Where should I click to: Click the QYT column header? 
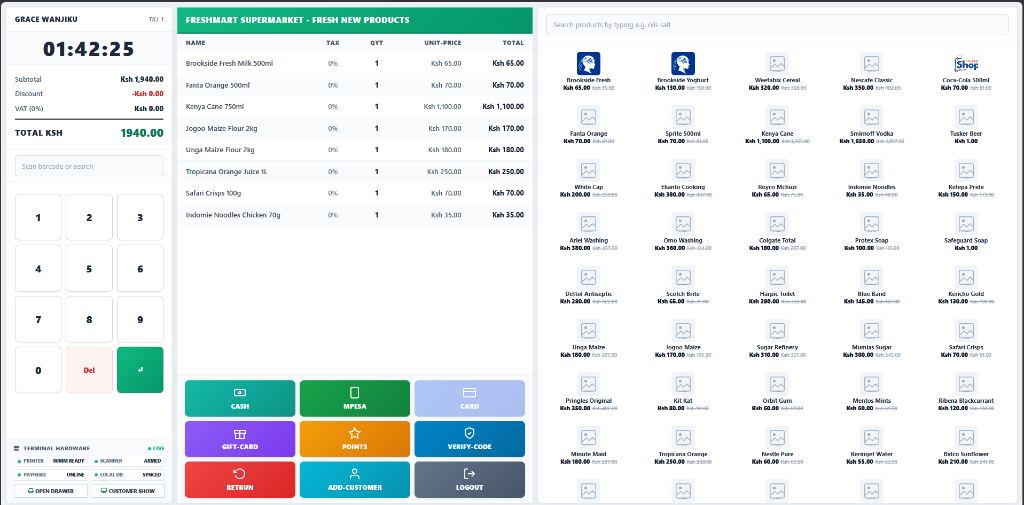tap(377, 43)
